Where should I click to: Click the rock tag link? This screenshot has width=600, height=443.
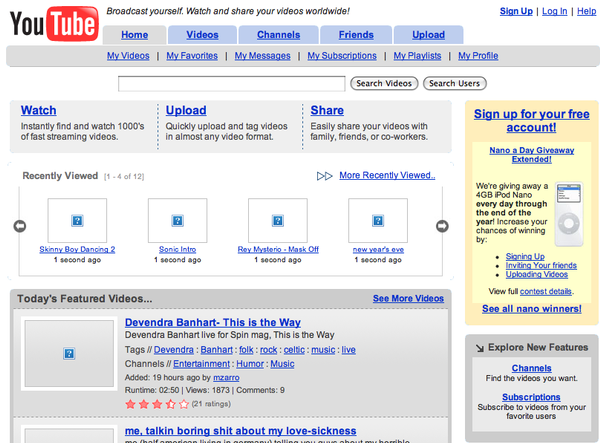[269, 350]
